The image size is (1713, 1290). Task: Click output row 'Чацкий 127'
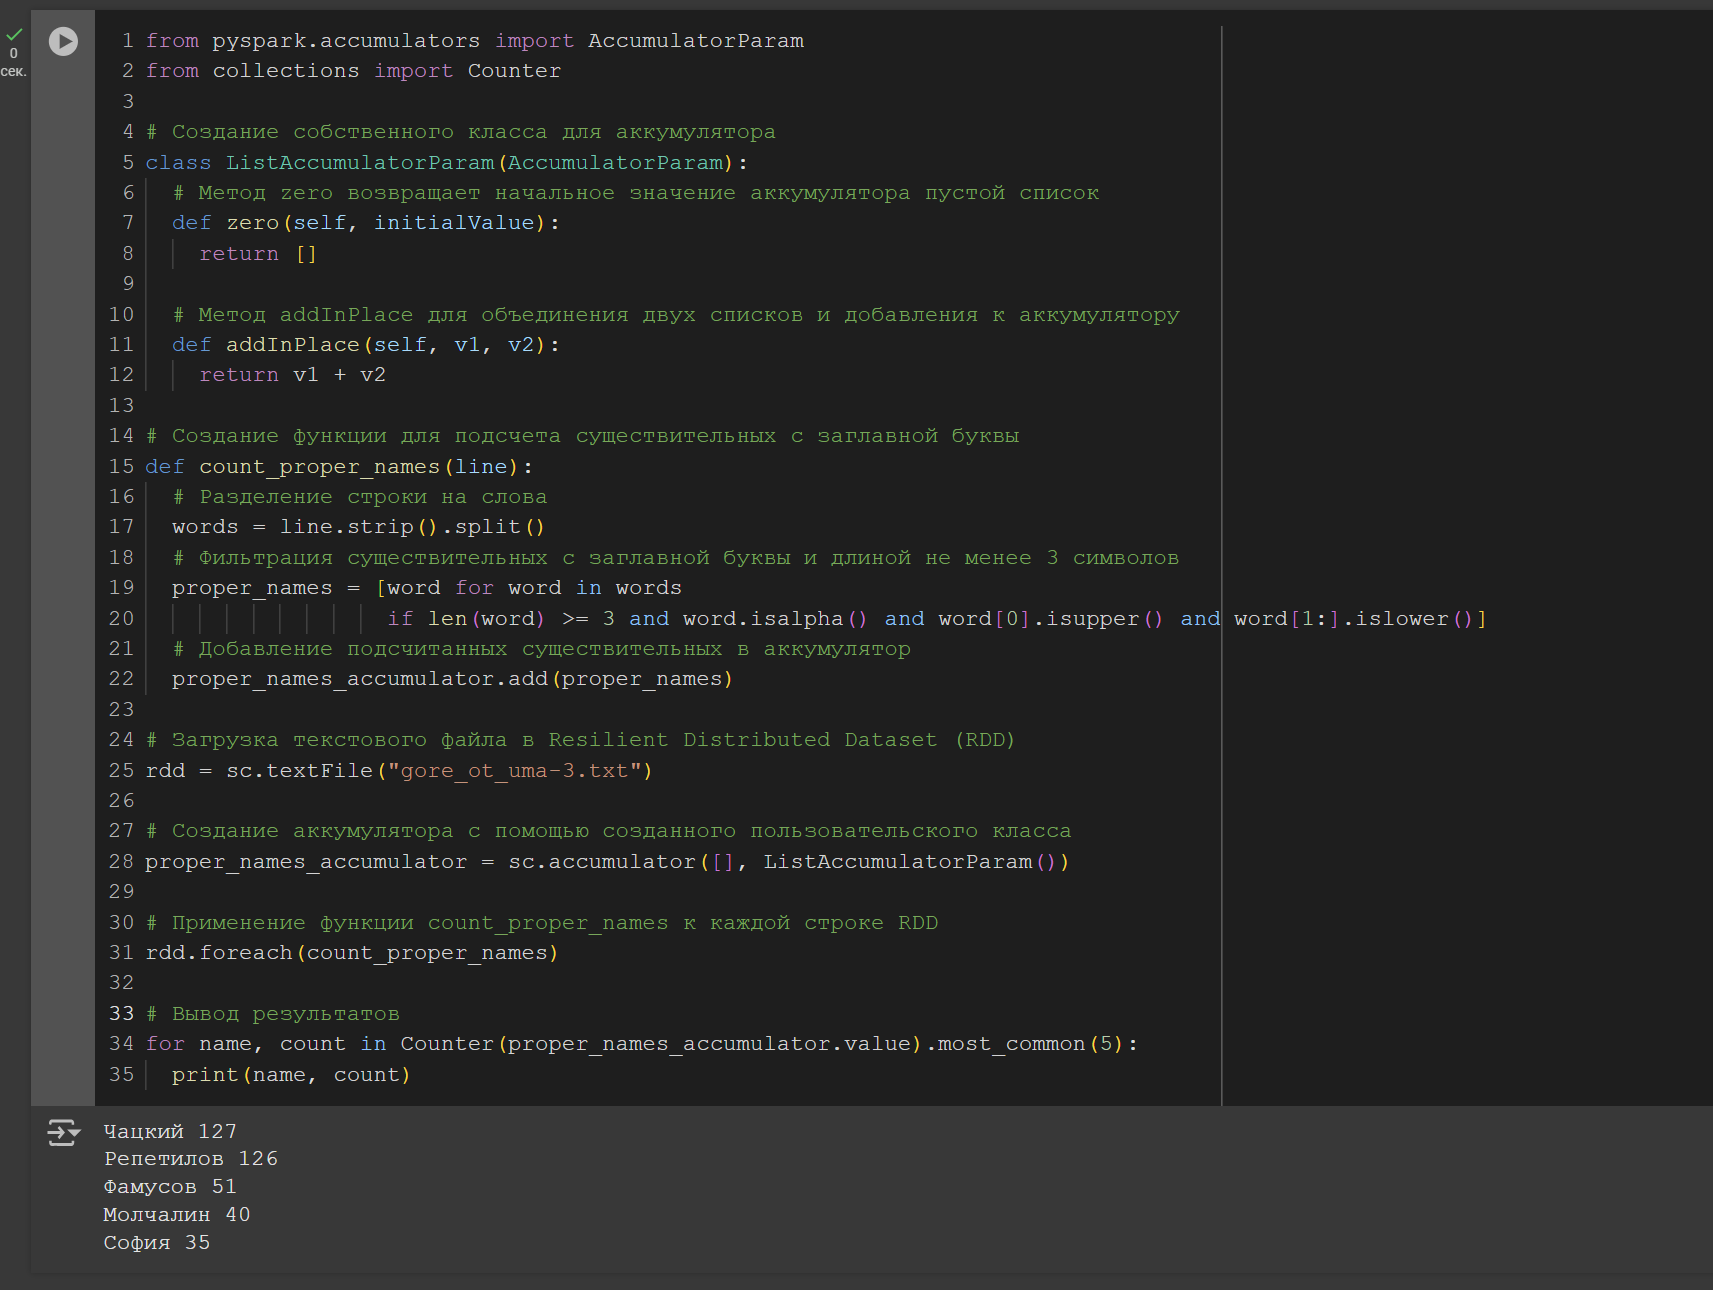[170, 1132]
